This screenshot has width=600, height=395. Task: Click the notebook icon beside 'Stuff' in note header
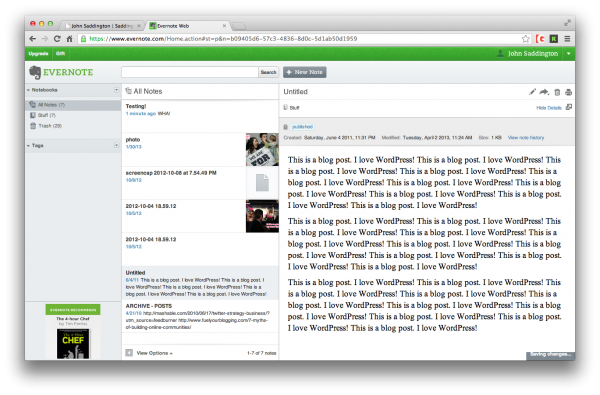tap(285, 108)
